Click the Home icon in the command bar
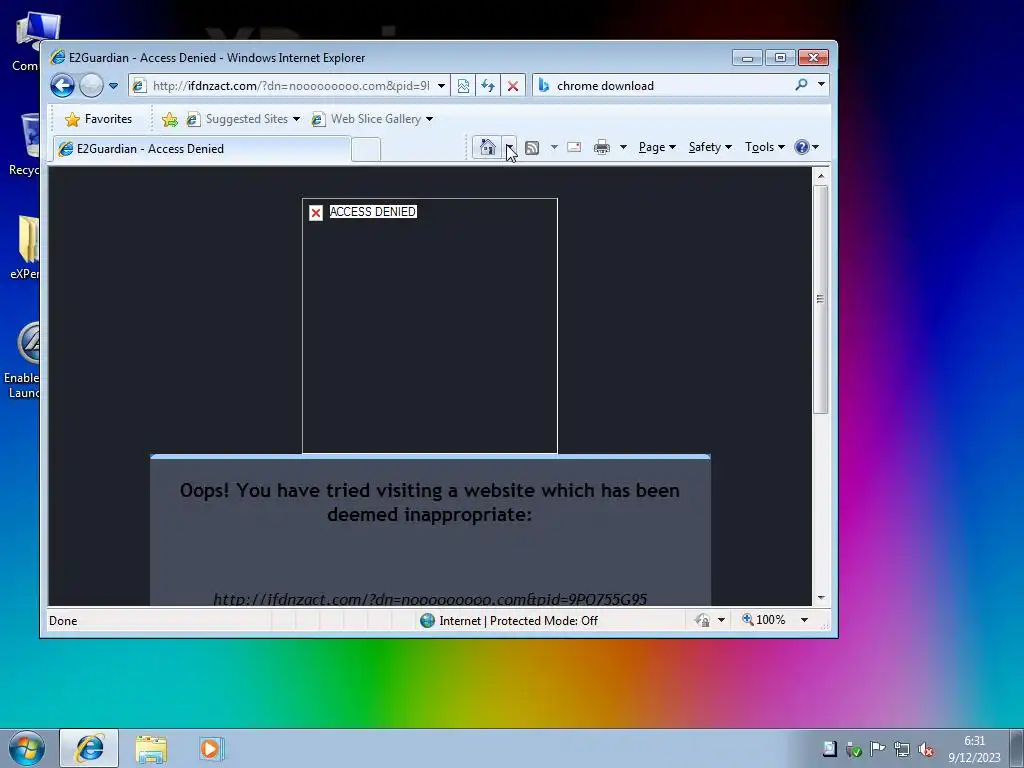This screenshot has height=768, width=1024. point(487,147)
